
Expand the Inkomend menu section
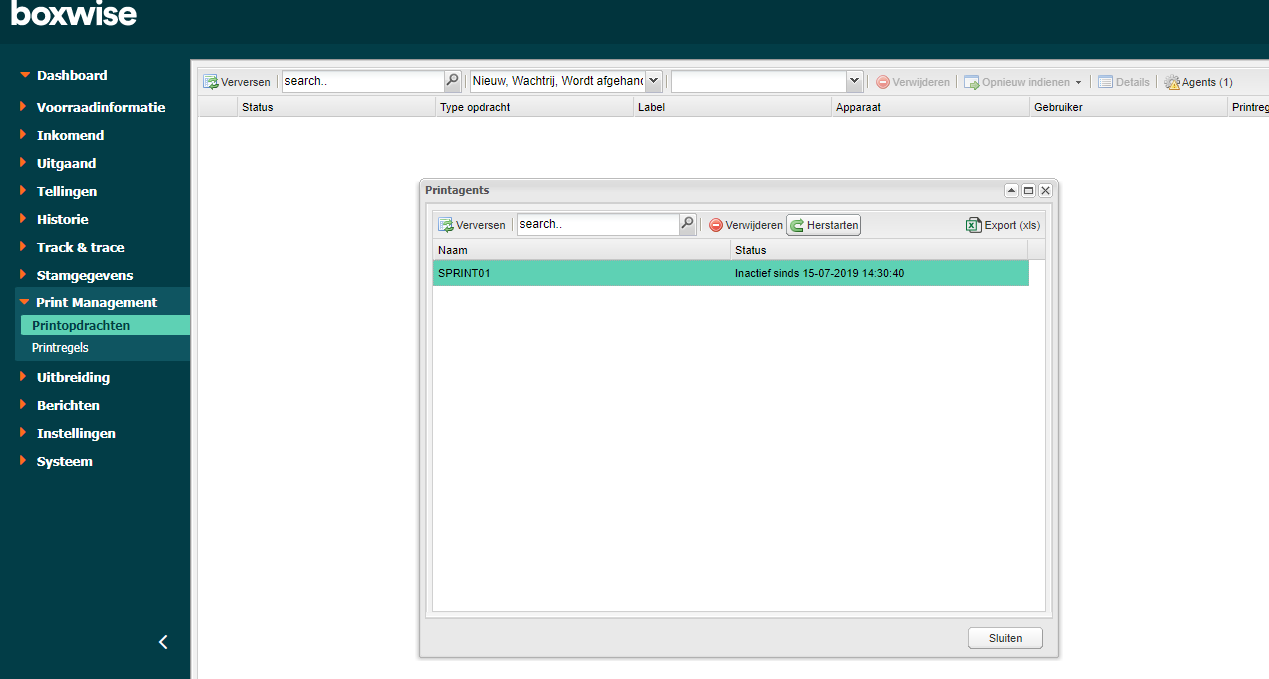[70, 135]
